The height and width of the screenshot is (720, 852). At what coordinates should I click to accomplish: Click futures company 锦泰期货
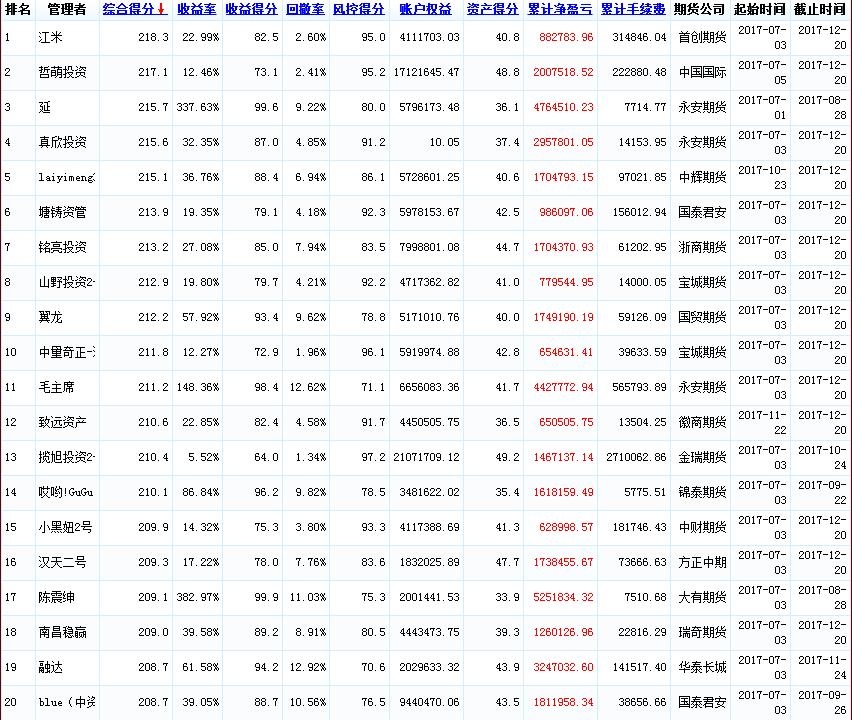click(702, 492)
